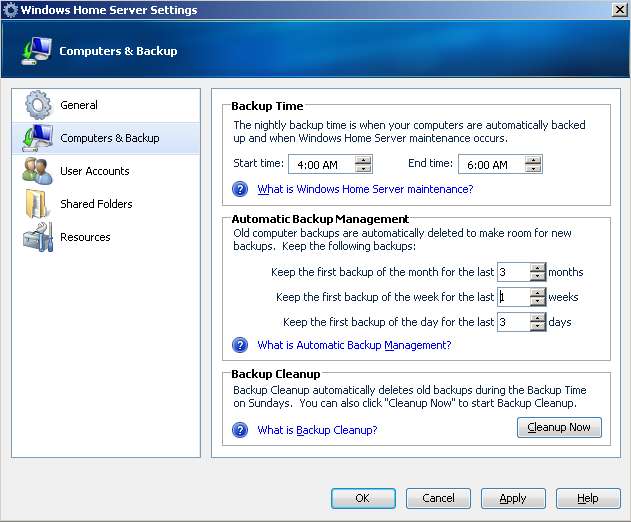Click help icon beside What is Backup Cleanup

240,430
